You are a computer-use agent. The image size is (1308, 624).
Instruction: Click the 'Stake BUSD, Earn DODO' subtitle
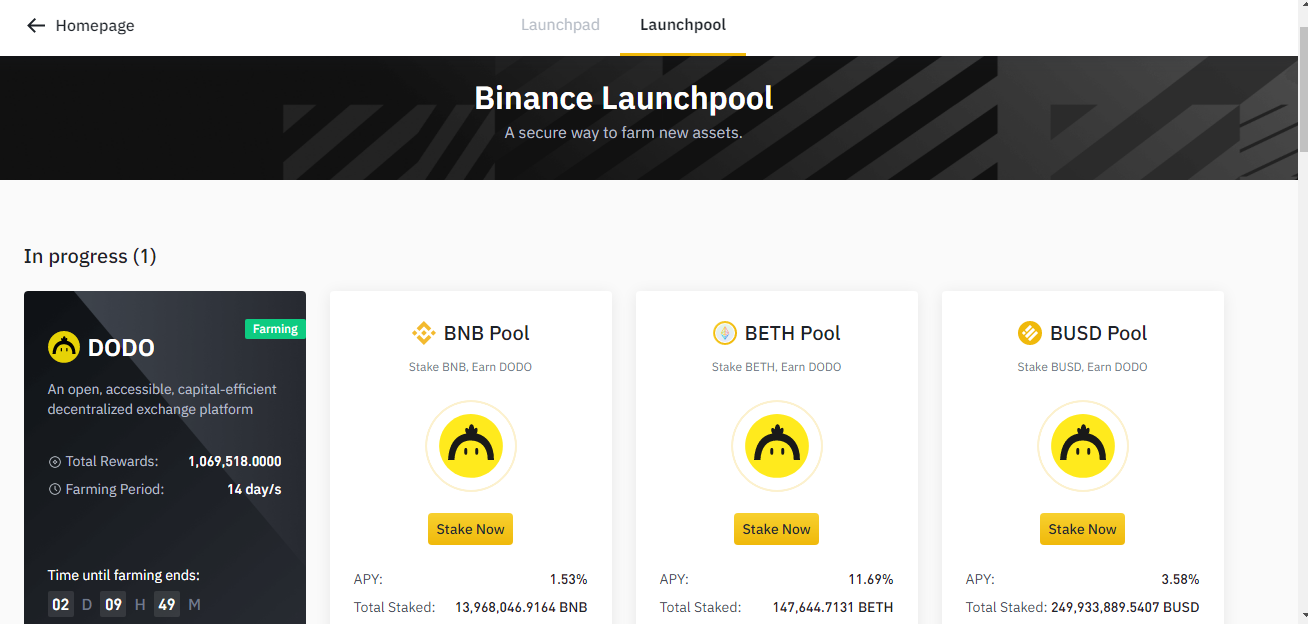coord(1082,367)
